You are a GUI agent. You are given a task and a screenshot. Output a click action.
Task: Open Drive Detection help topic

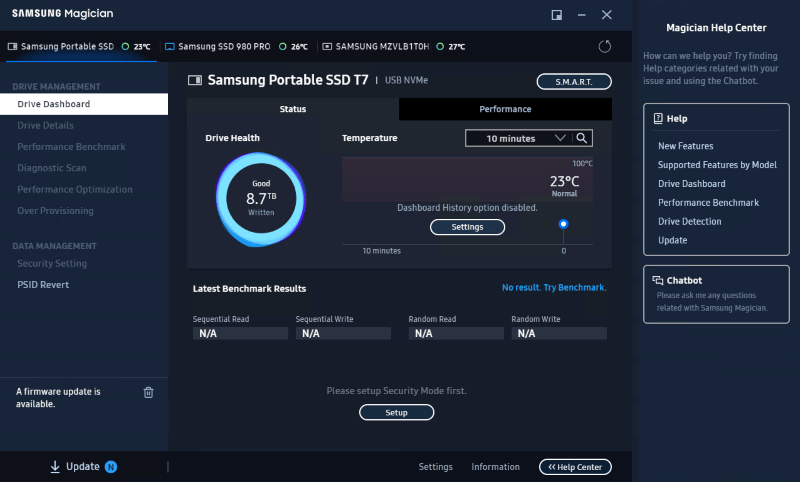tap(689, 221)
